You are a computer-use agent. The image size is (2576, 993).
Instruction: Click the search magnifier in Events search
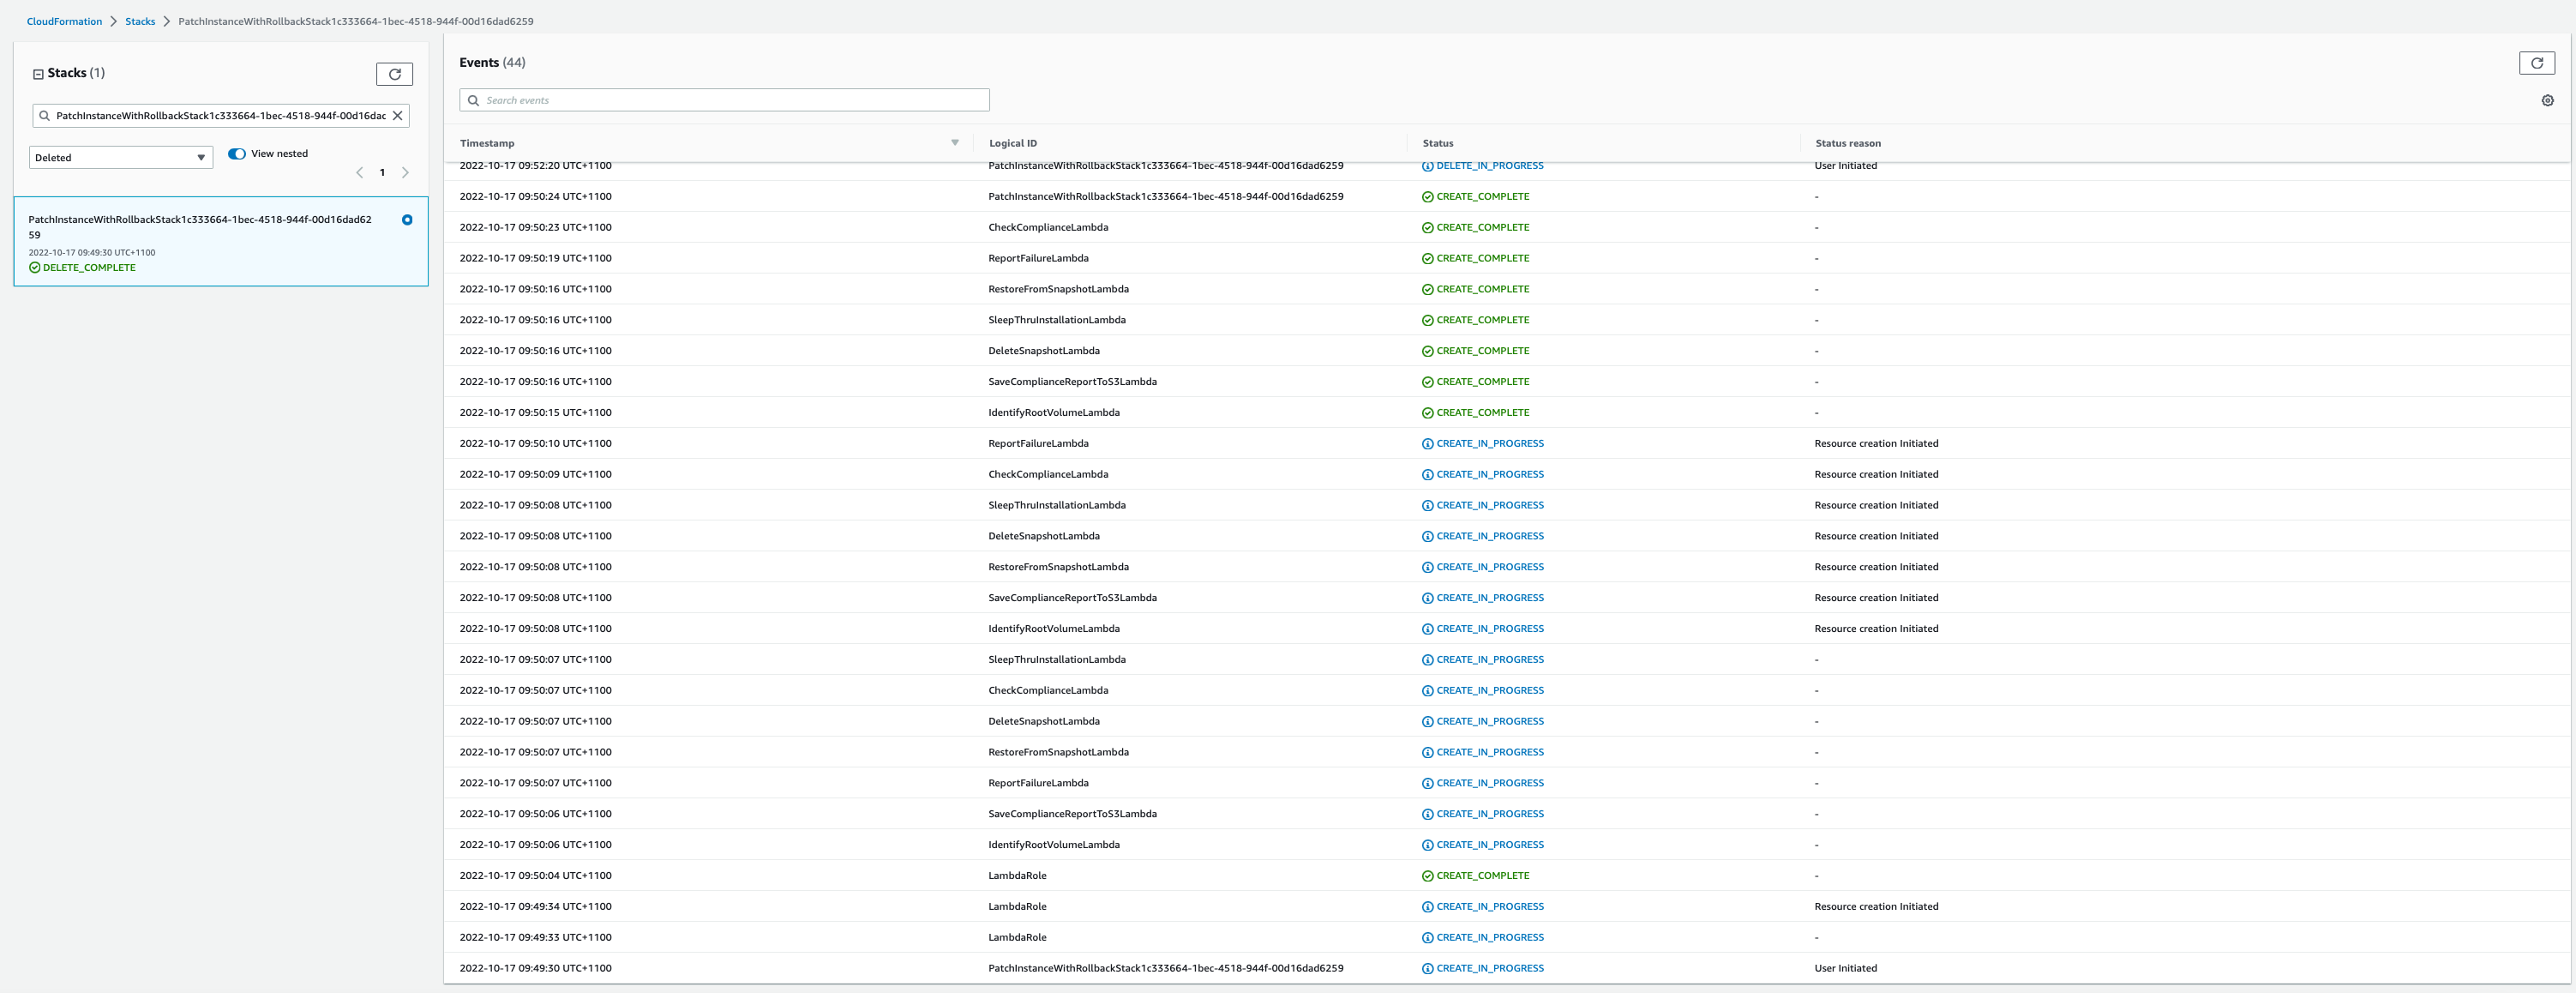473,100
